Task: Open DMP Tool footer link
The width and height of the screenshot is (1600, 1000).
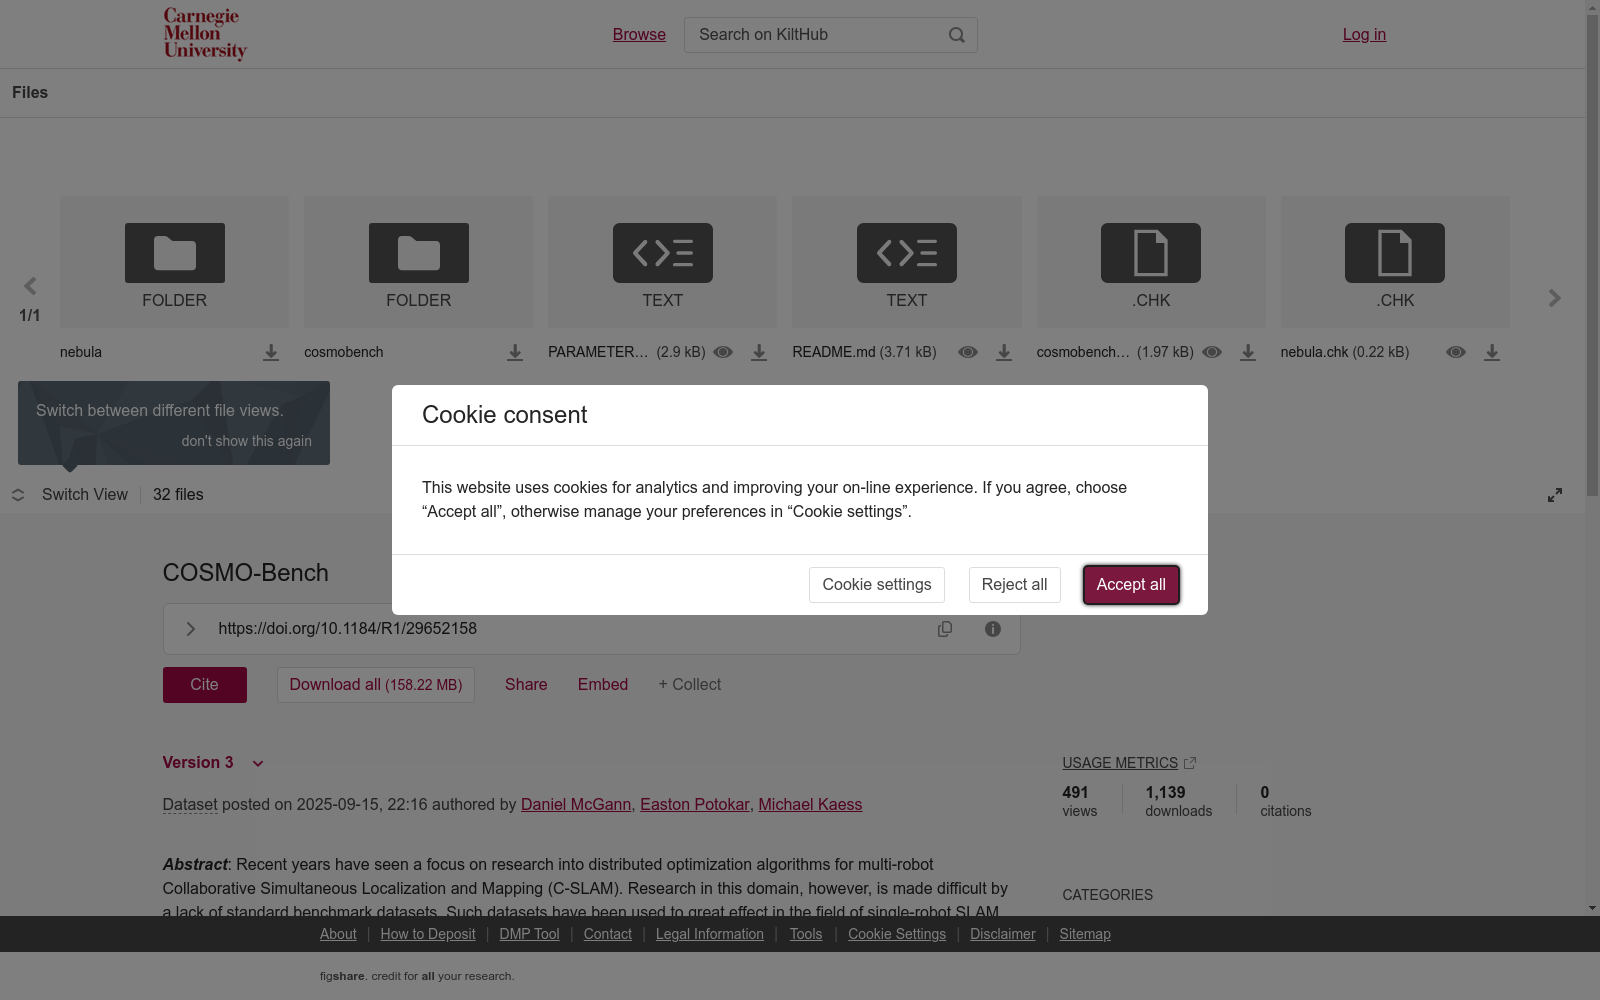Action: 529,934
